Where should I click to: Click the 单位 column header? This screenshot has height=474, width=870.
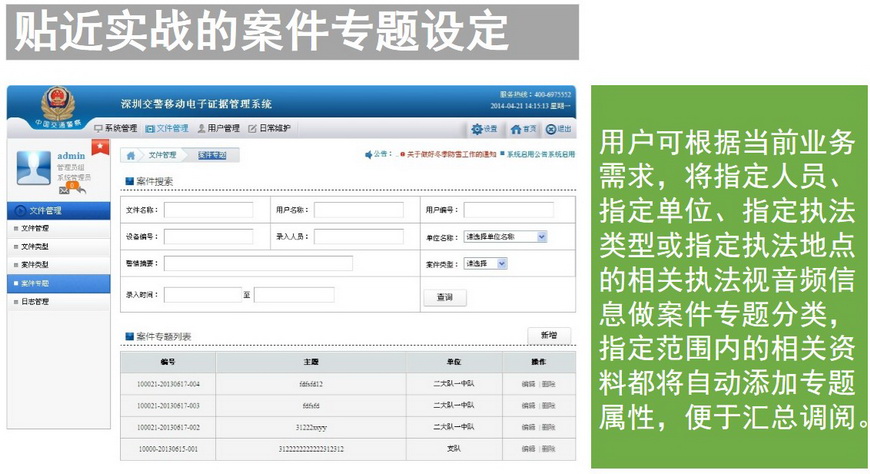tap(454, 362)
